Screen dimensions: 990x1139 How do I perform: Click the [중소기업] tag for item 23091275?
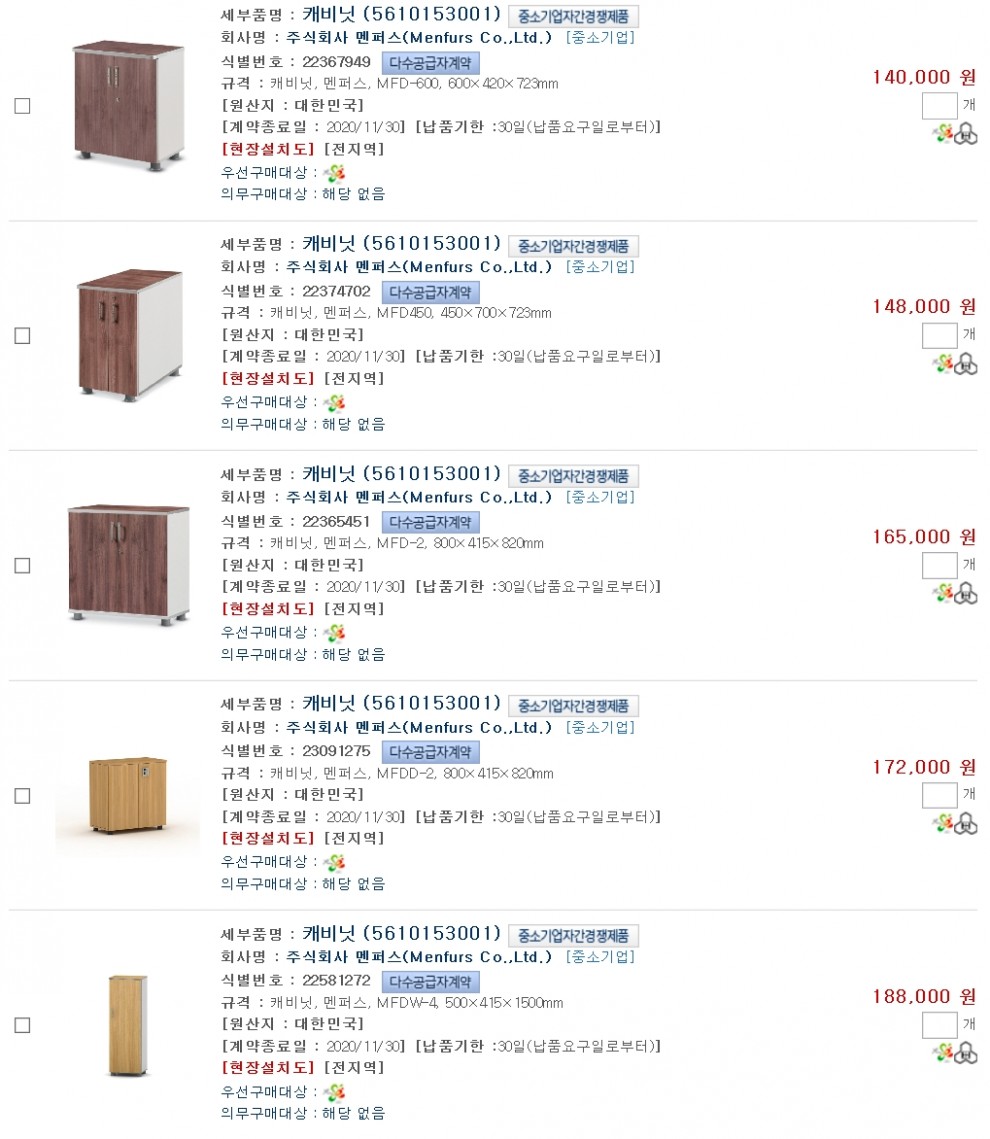[x=600, y=728]
